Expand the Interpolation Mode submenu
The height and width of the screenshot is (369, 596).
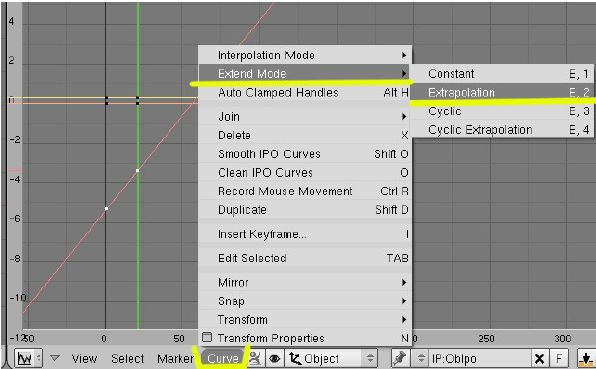pos(305,55)
